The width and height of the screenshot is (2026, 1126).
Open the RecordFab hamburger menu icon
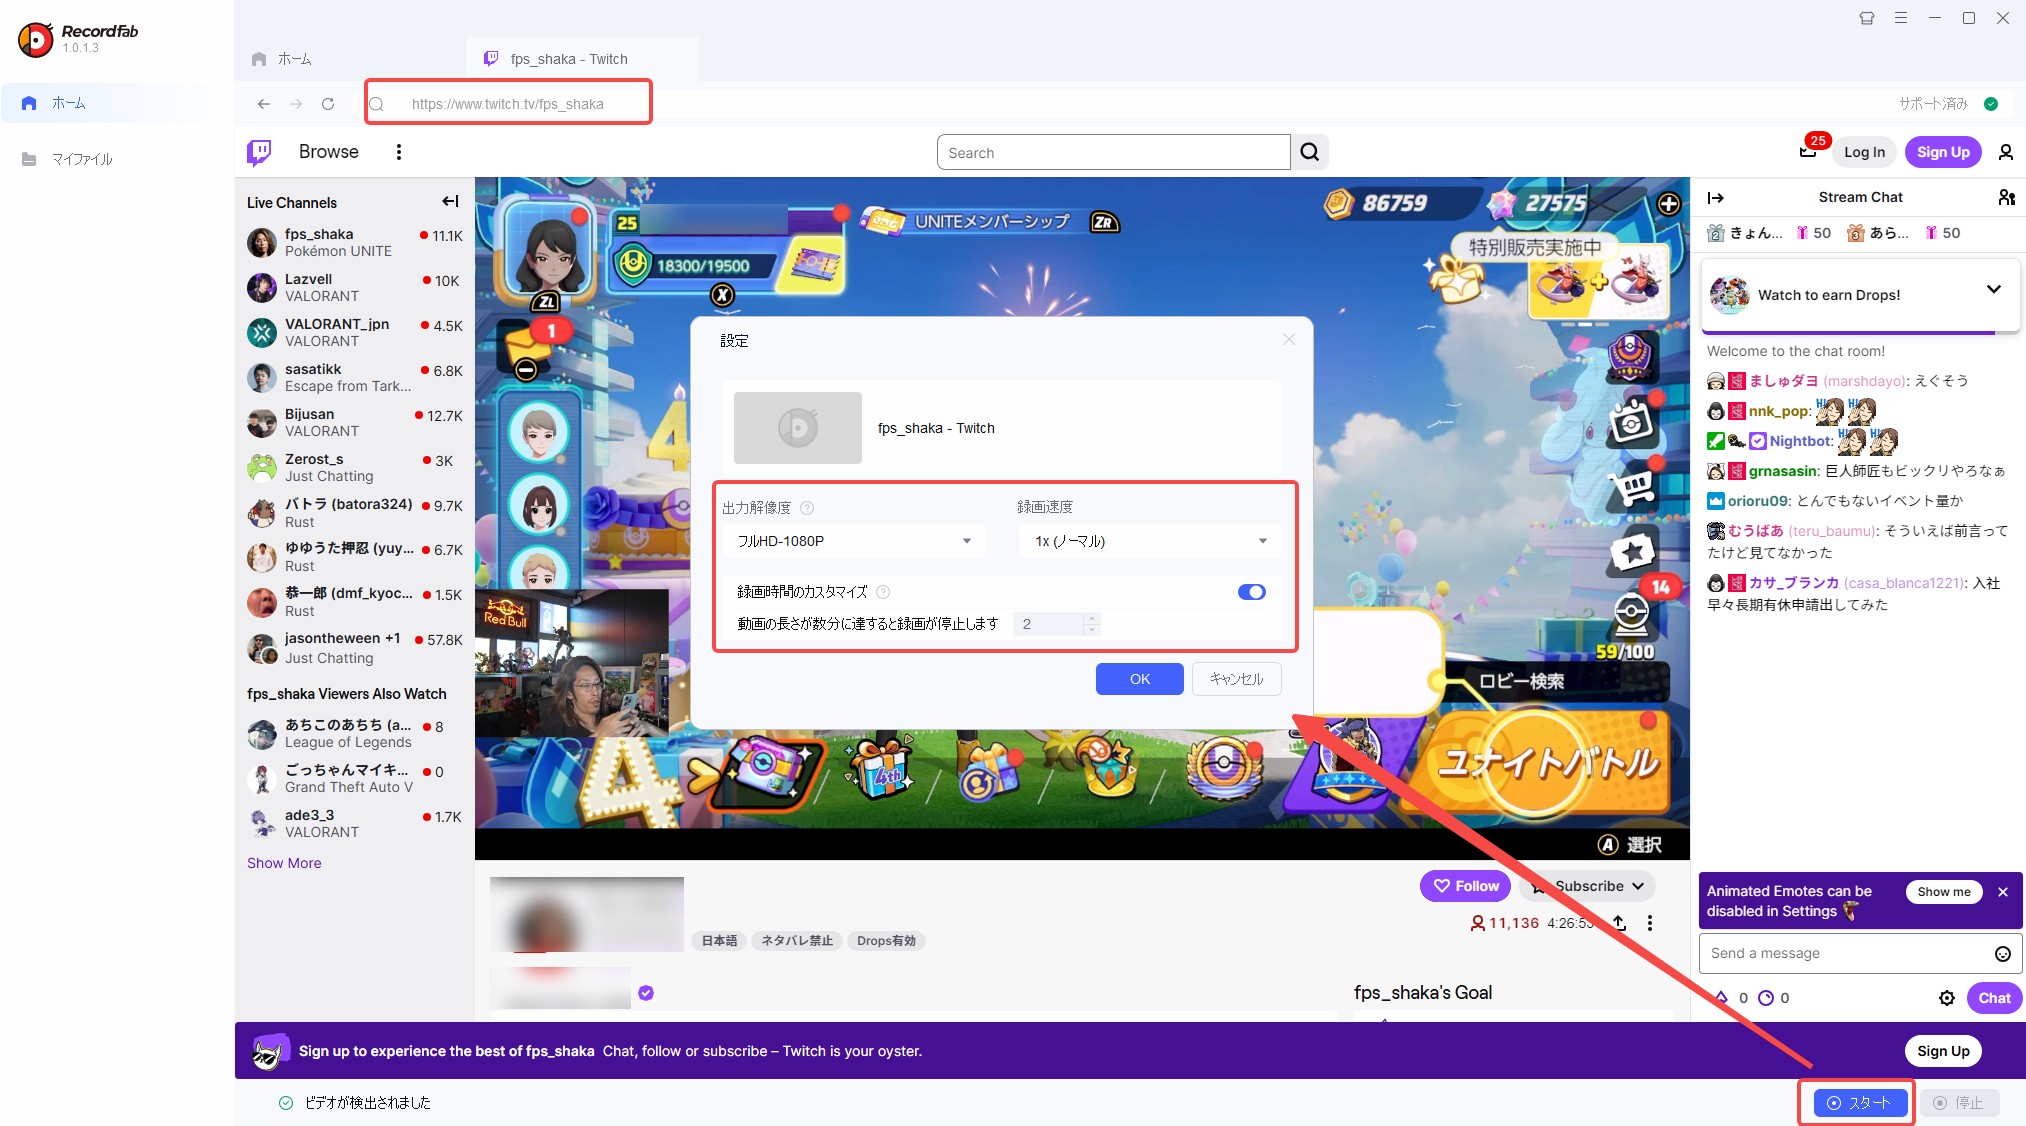1901,18
